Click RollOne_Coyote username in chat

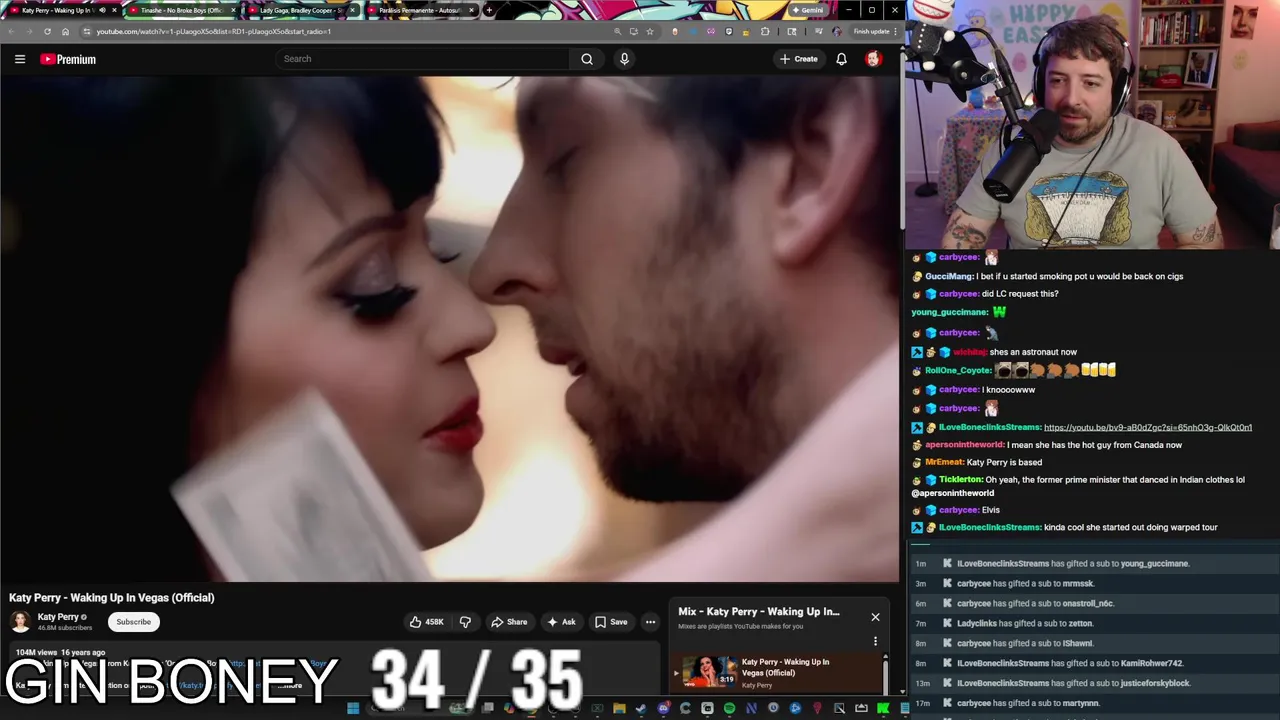tap(958, 370)
